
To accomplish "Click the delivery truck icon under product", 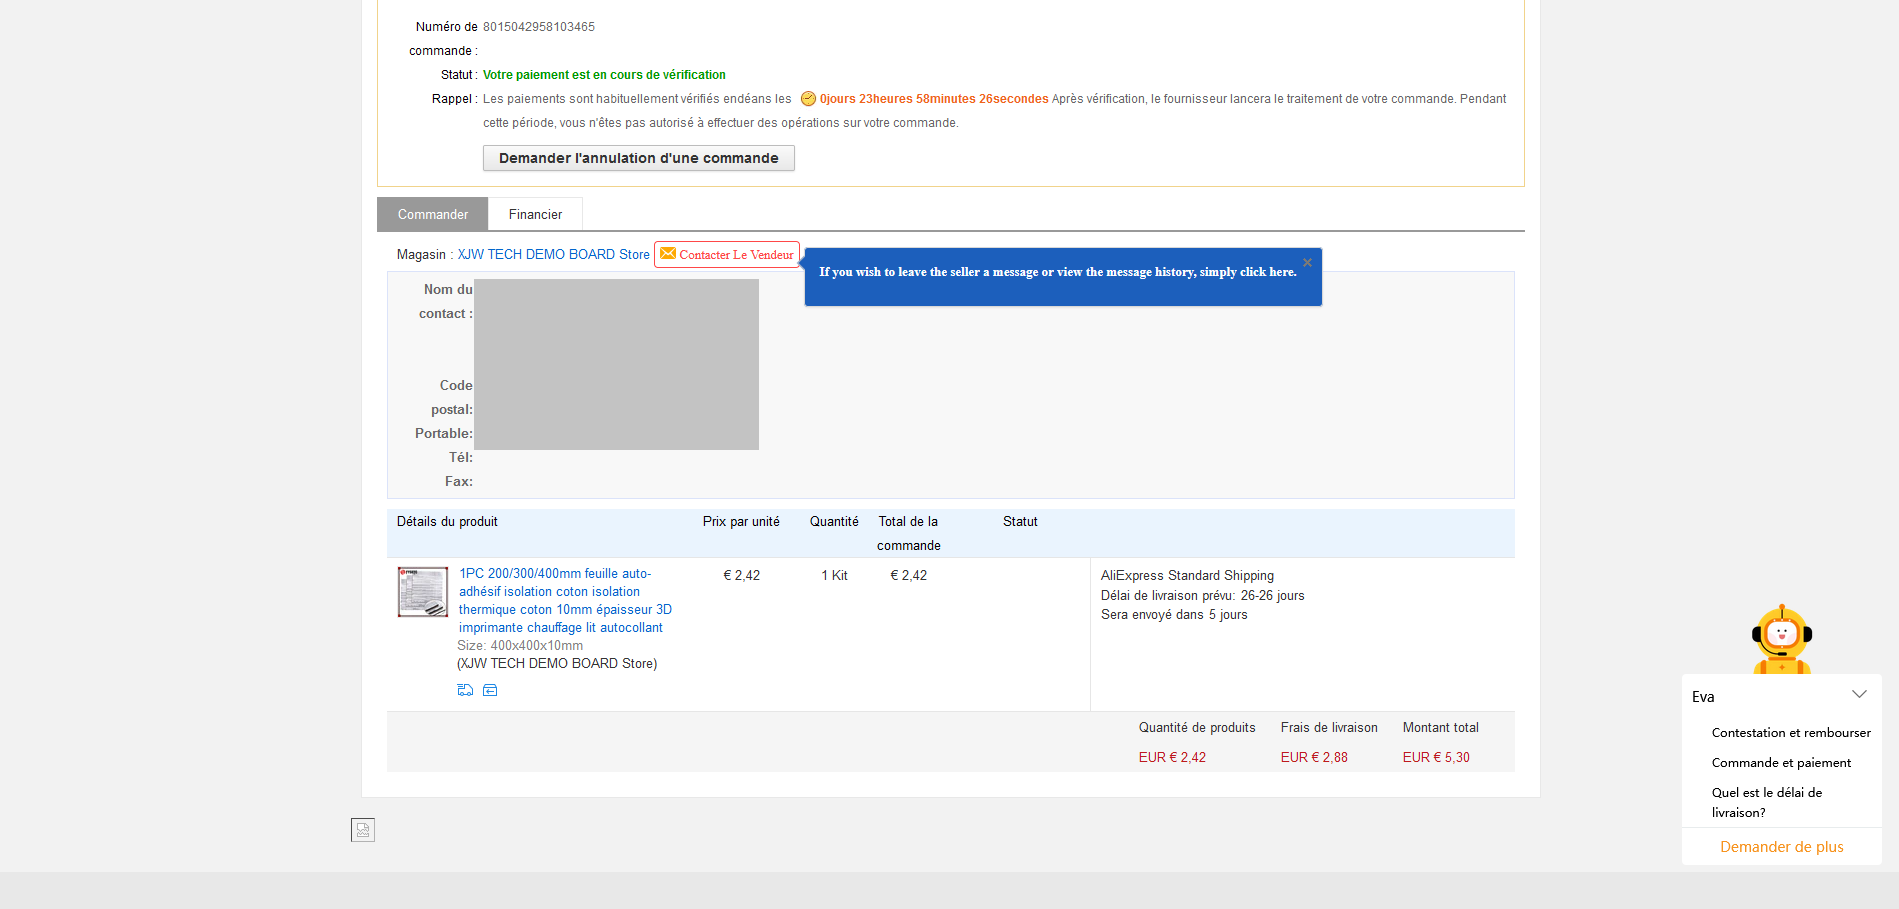I will [x=465, y=690].
